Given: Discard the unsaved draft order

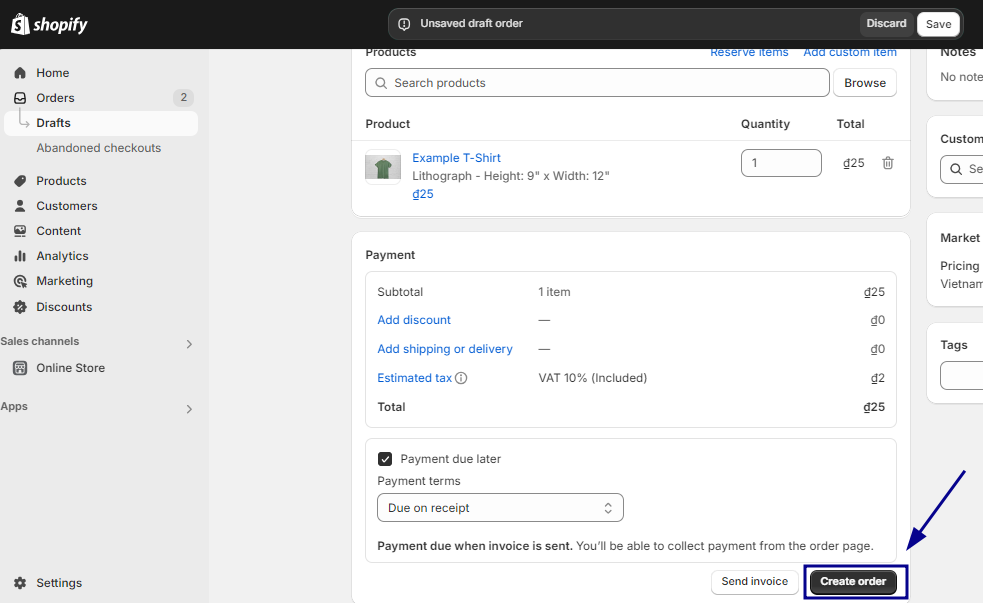Looking at the screenshot, I should click(x=886, y=24).
